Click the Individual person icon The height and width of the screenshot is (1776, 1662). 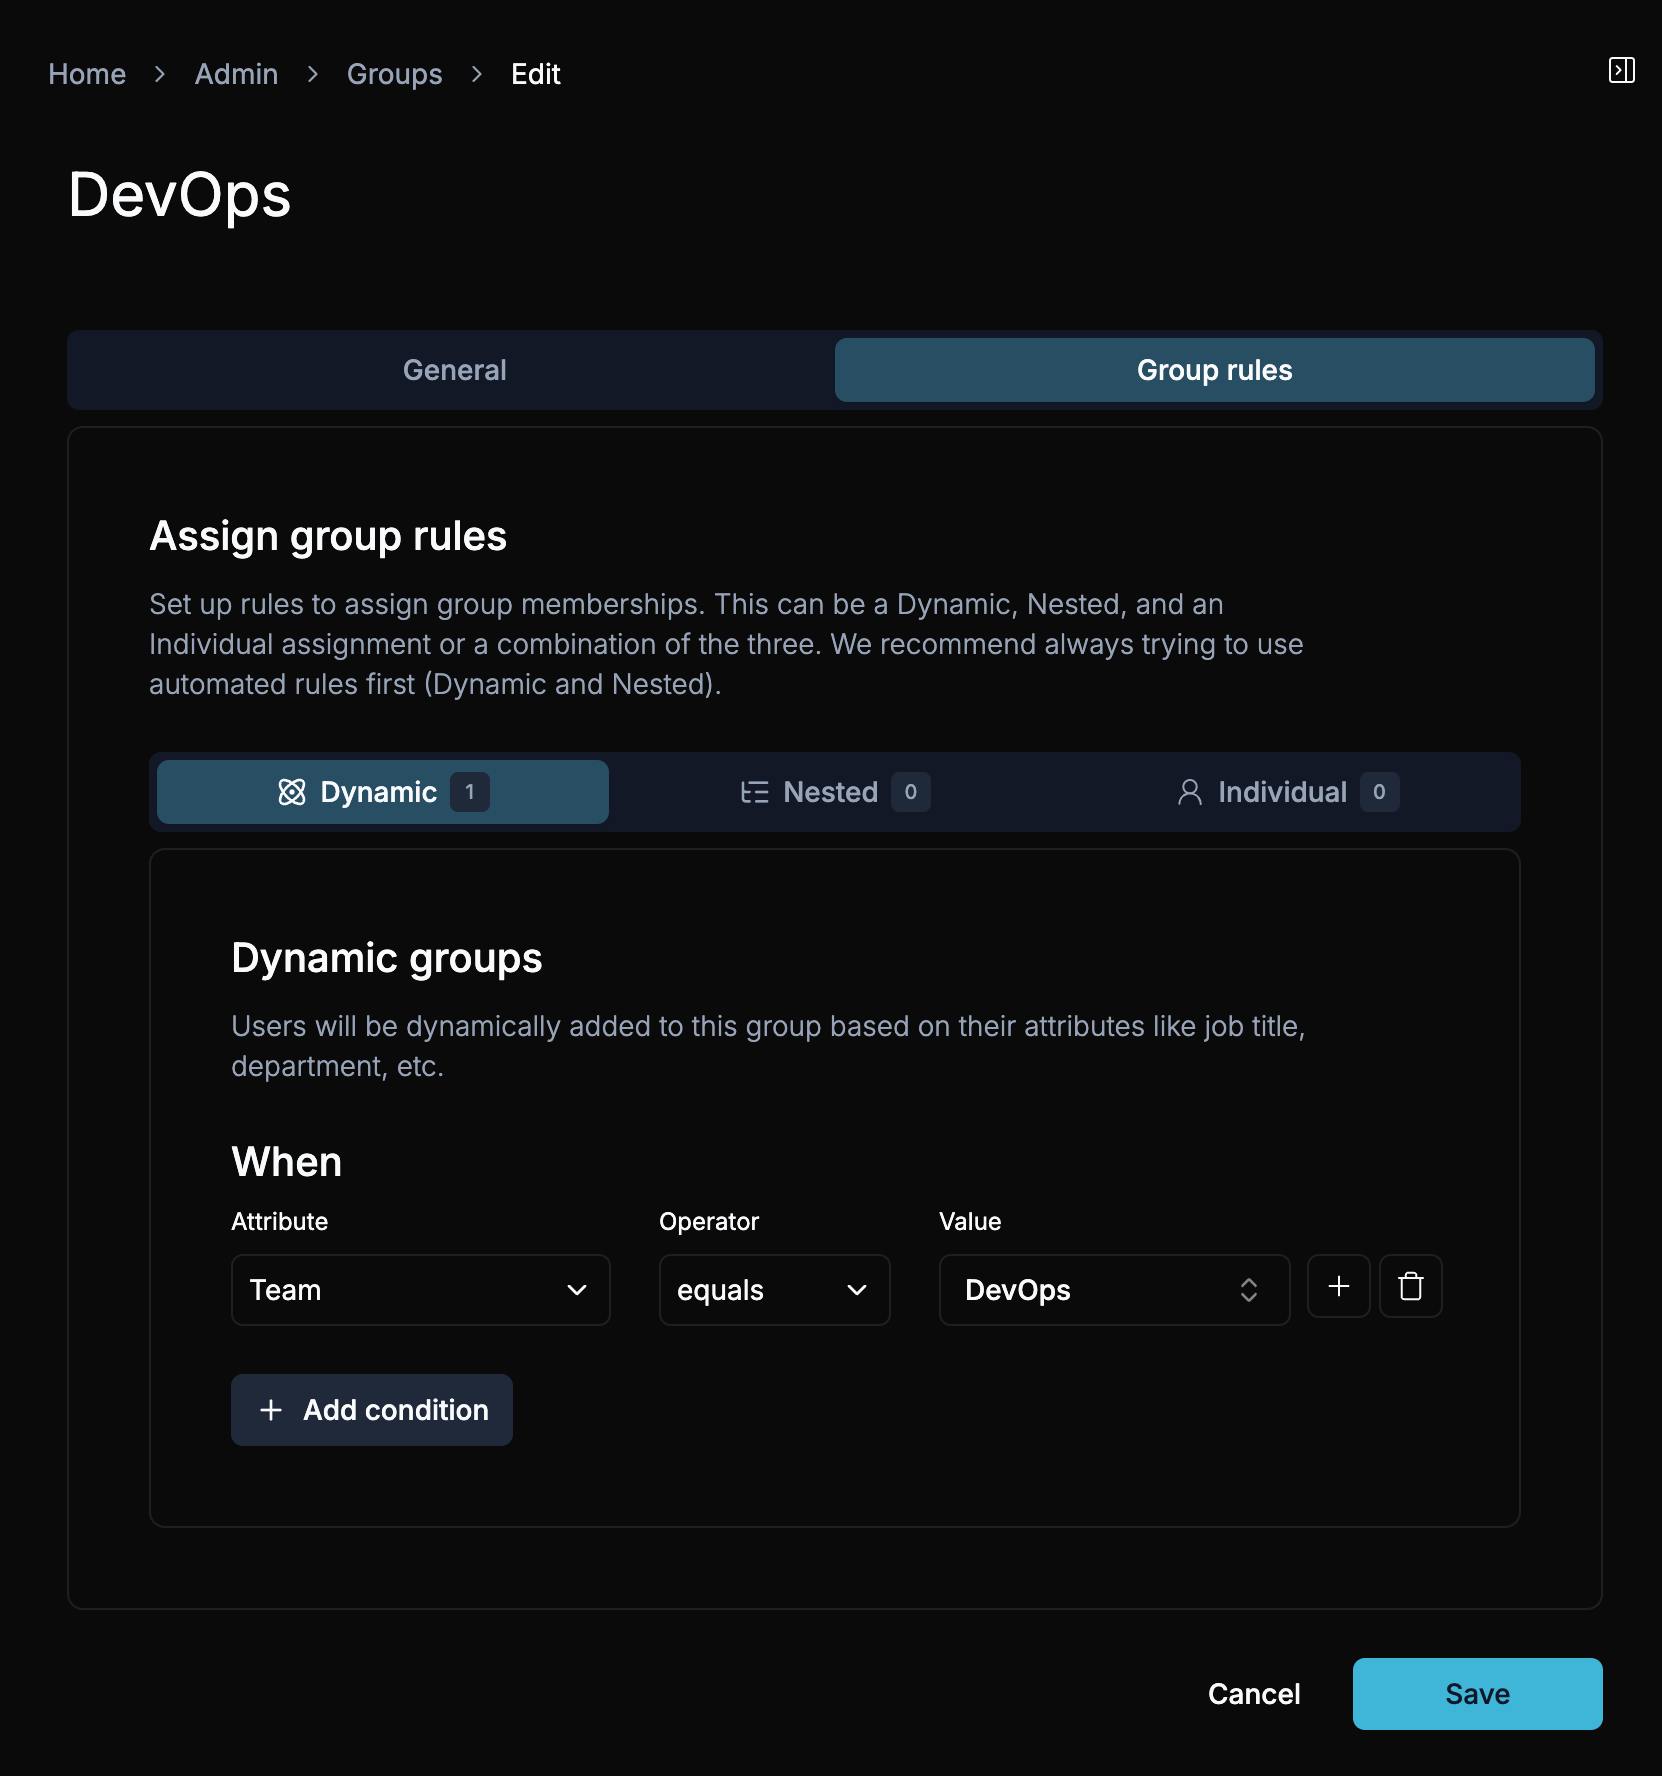click(1189, 792)
